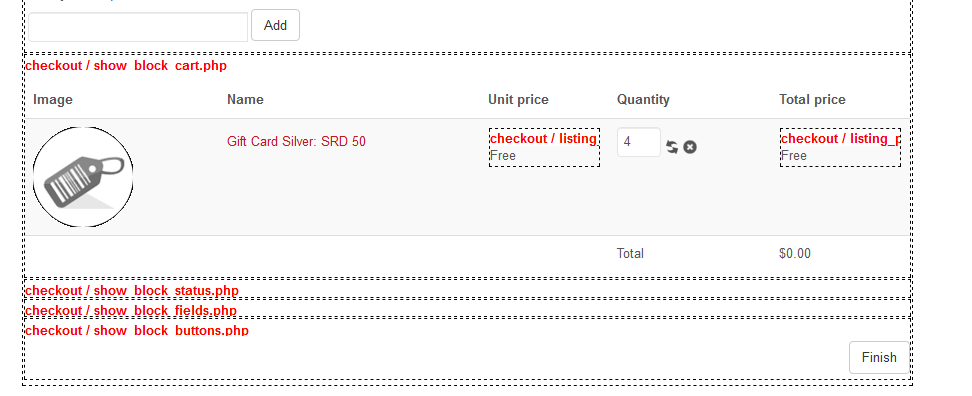This screenshot has height=396, width=972.
Task: Open the Gift Card Silver: SRD 50 link
Action: 296,141
